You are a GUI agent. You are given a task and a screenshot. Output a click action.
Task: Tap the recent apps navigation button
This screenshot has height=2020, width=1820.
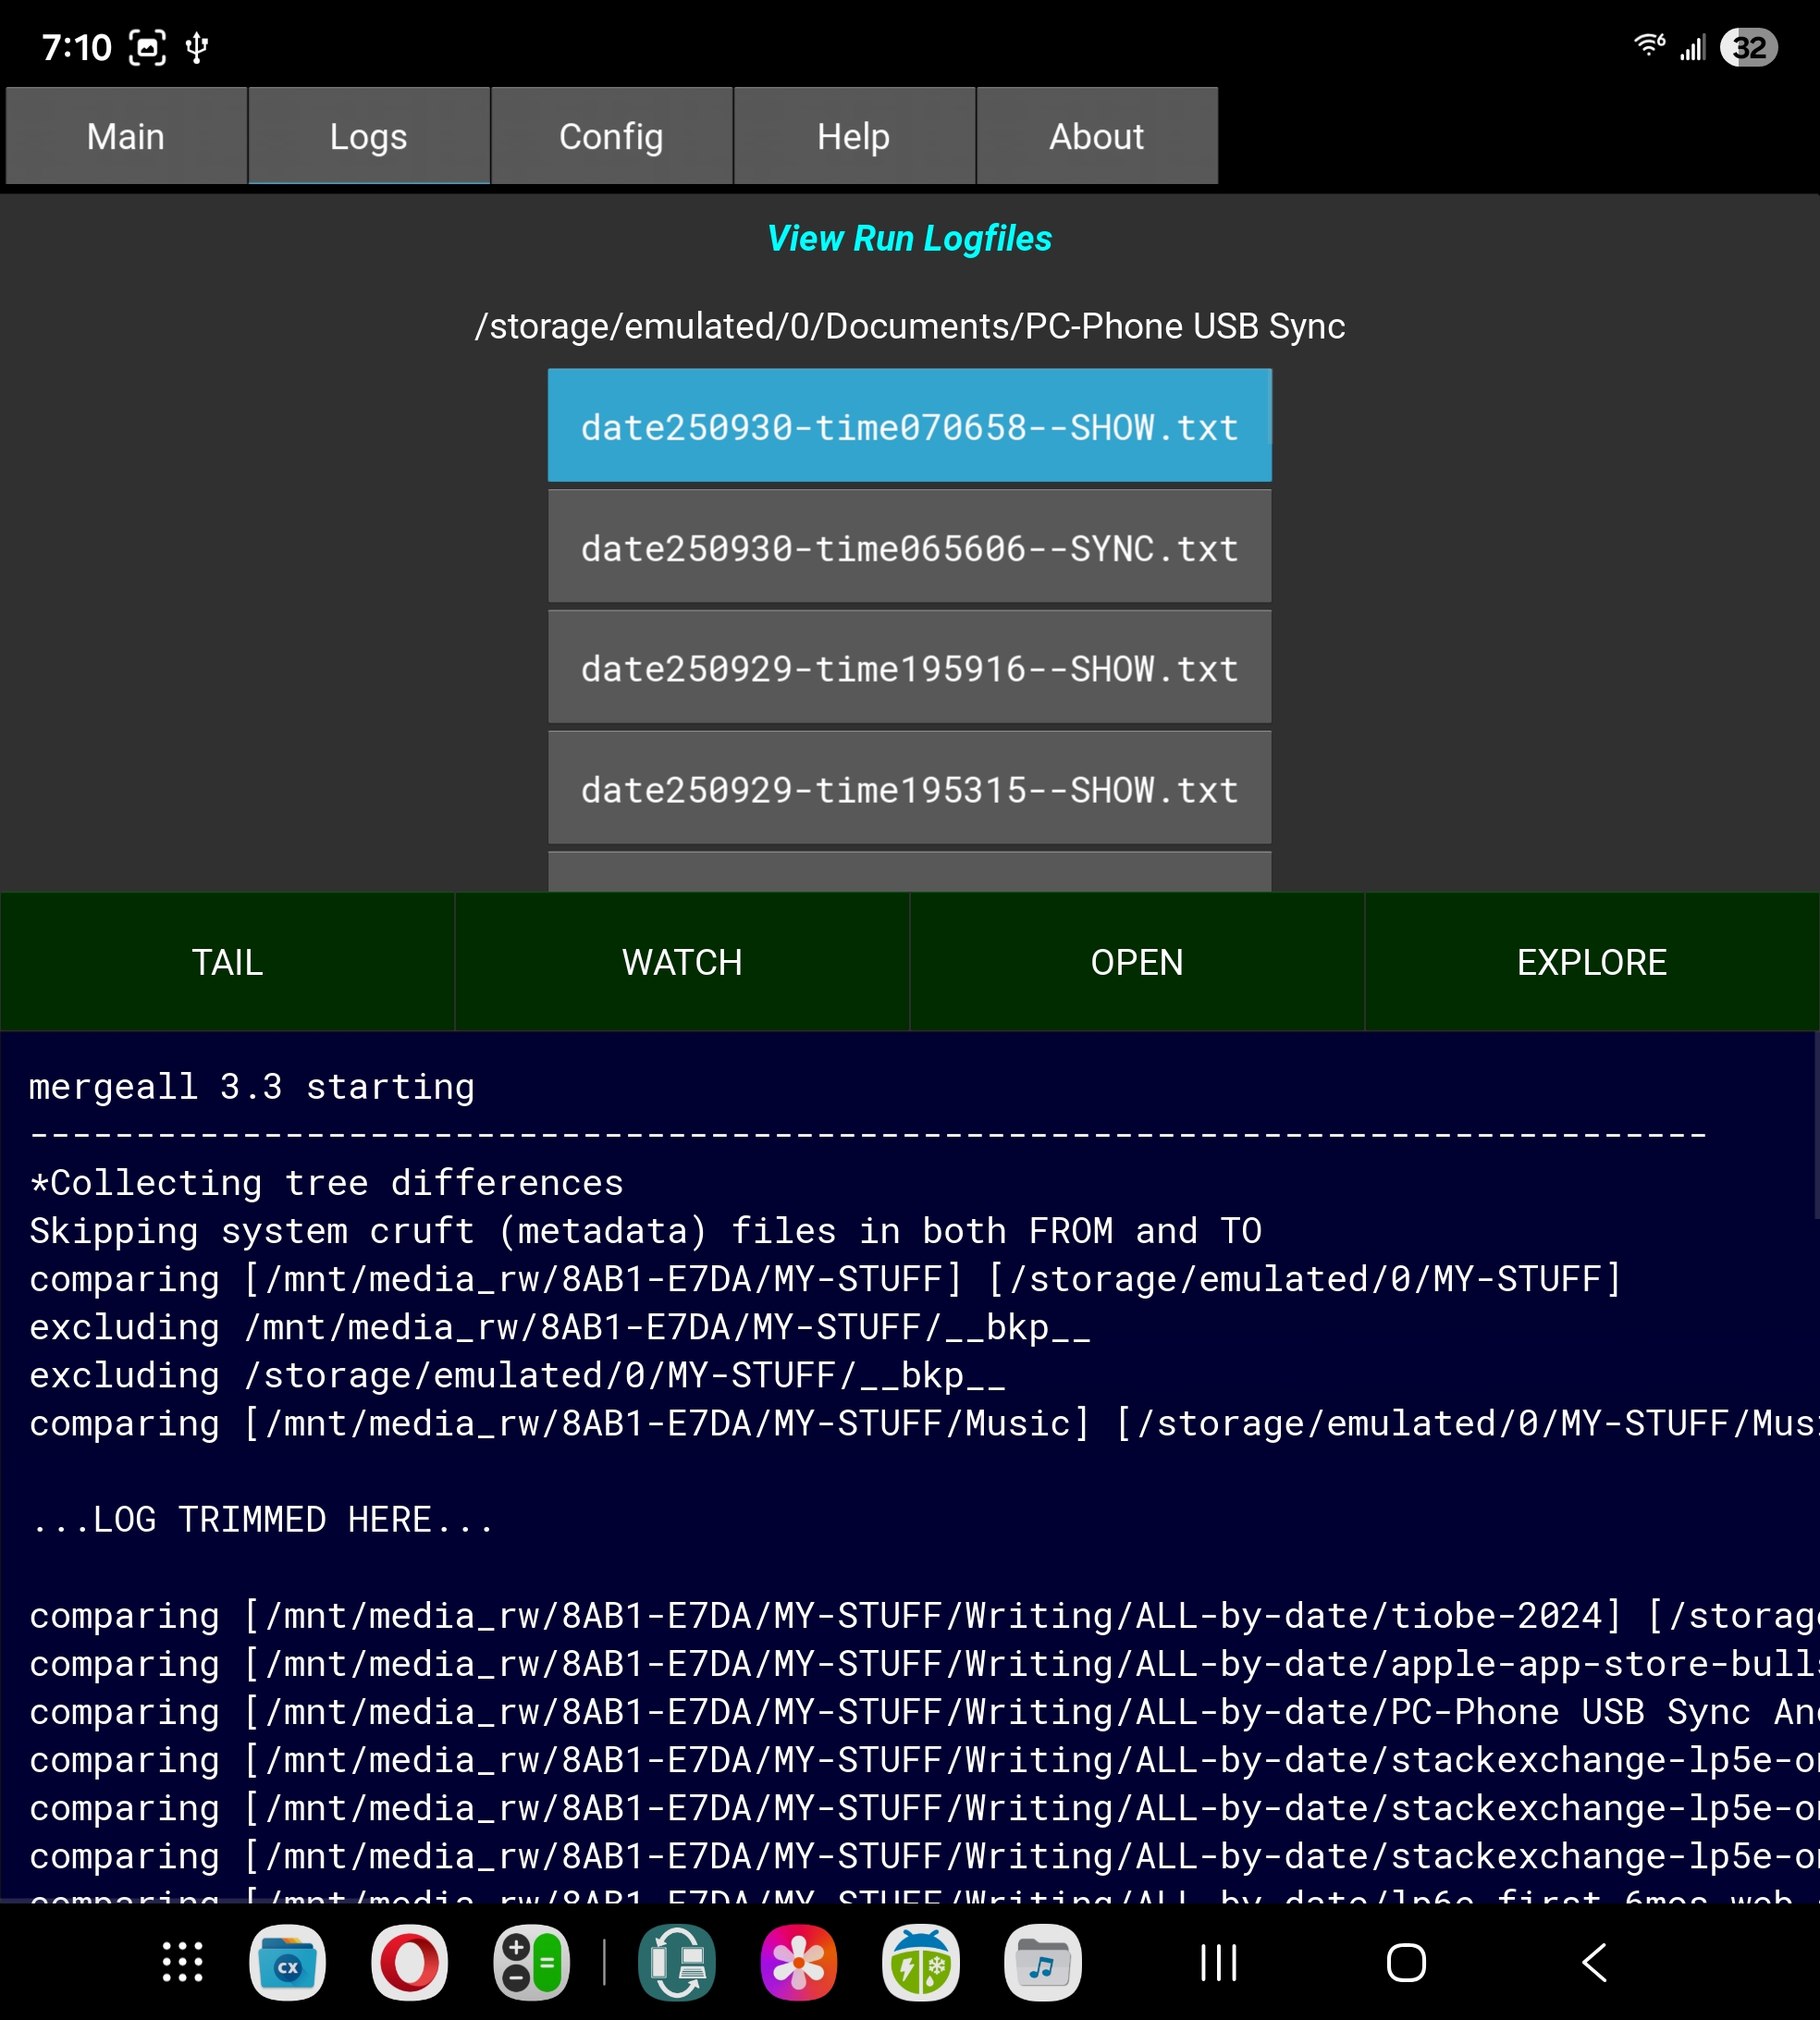click(1218, 1962)
